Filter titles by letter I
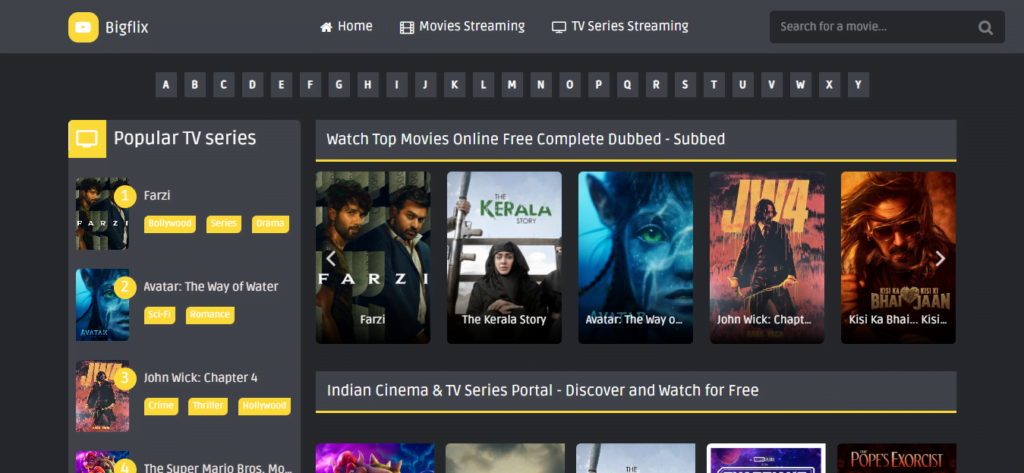 (396, 85)
